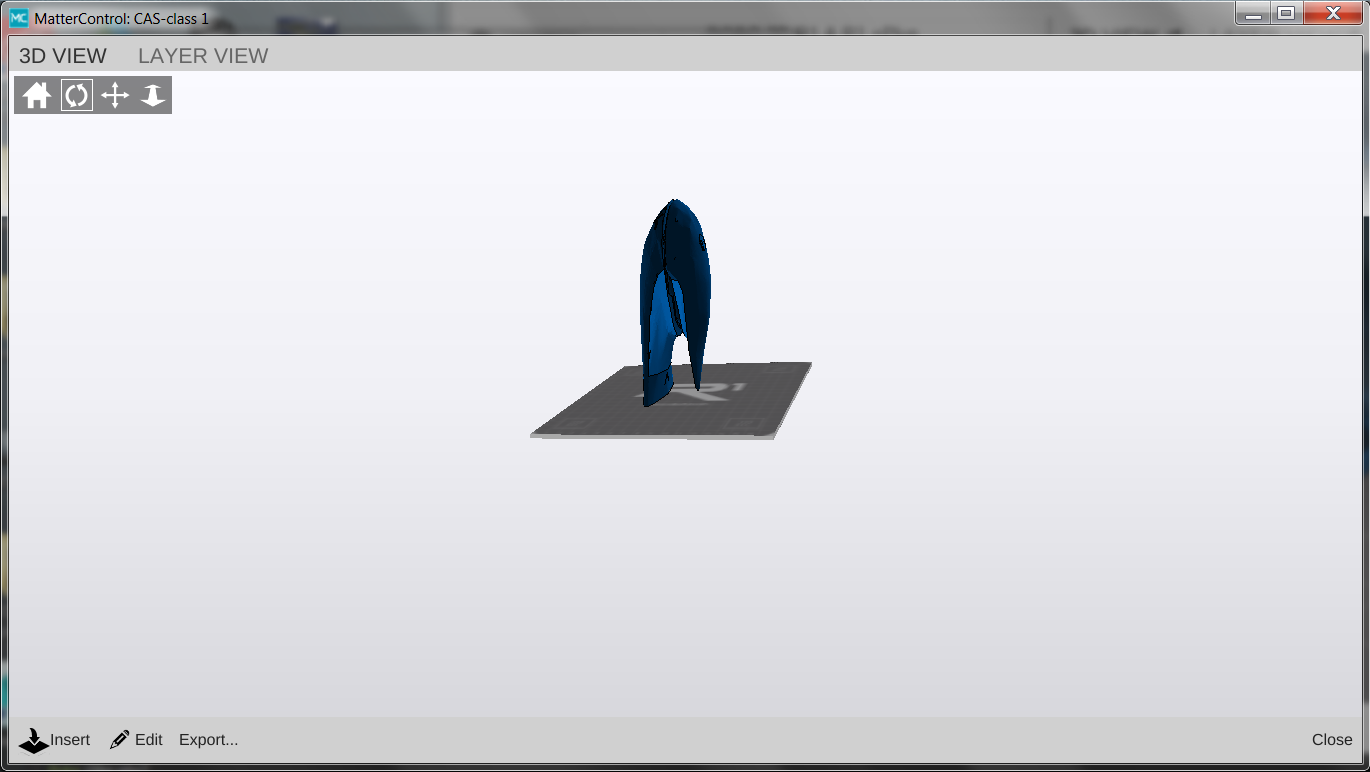Open the Export... dialog

click(208, 740)
